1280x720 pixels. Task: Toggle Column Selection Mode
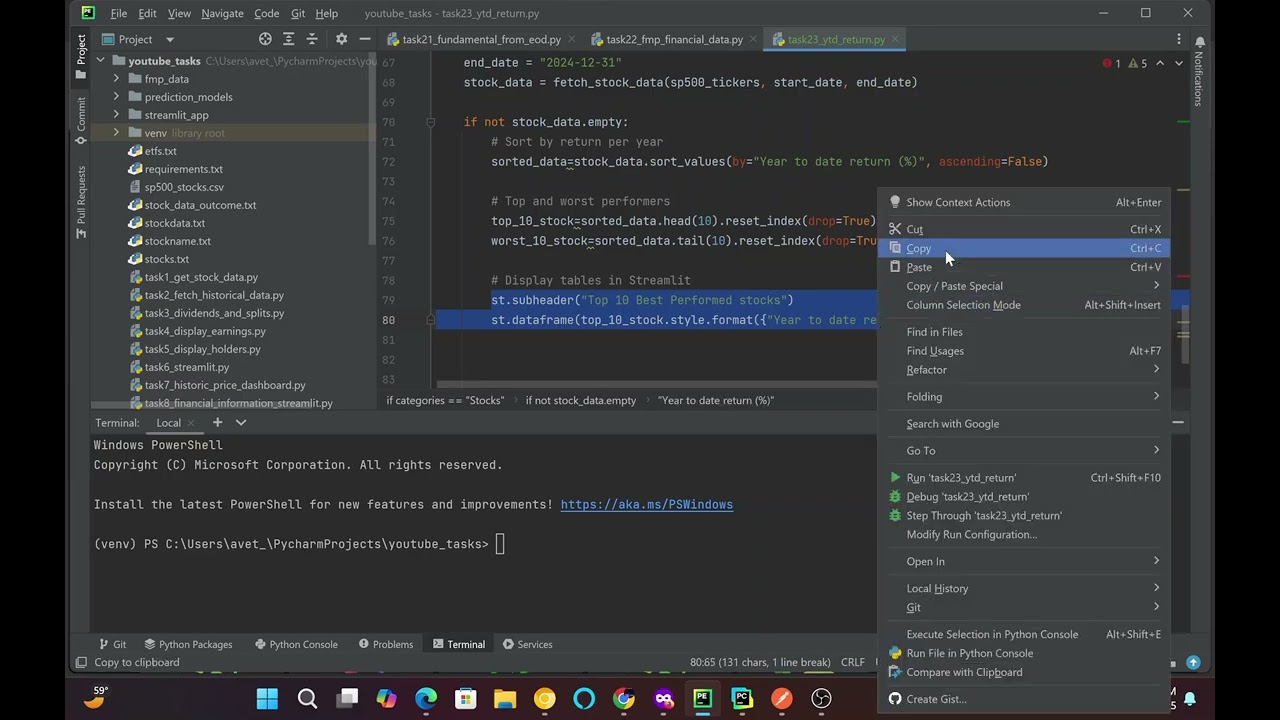coord(1024,305)
